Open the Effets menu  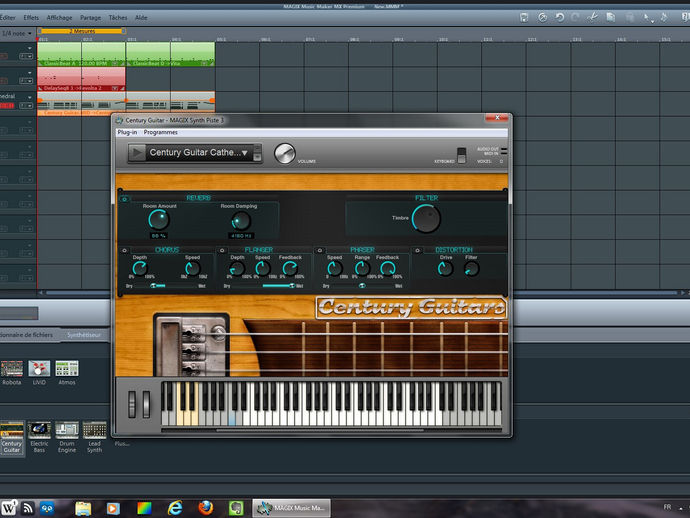[x=31, y=18]
